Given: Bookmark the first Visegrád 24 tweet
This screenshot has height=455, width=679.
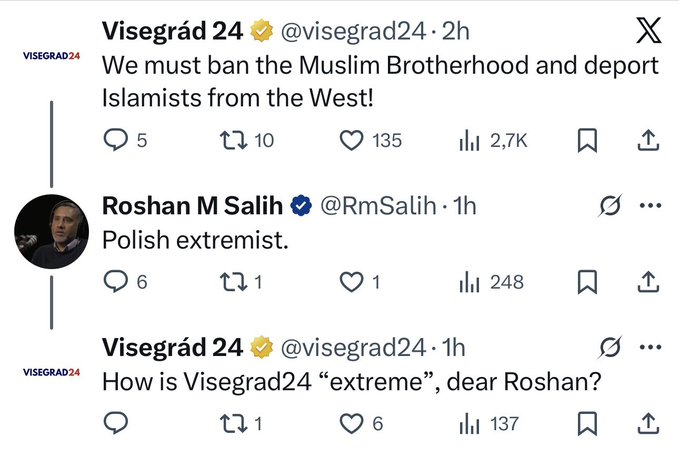Looking at the screenshot, I should point(588,141).
